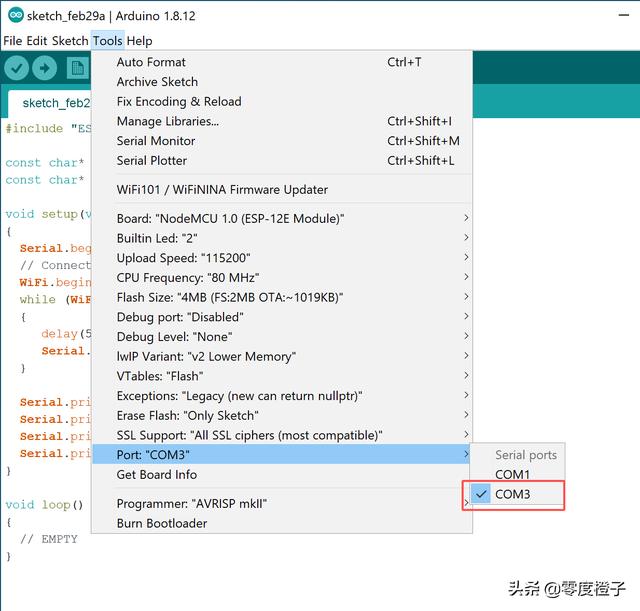The image size is (640, 611).
Task: Expand the Flash Size 4MB submenu
Action: [282, 297]
